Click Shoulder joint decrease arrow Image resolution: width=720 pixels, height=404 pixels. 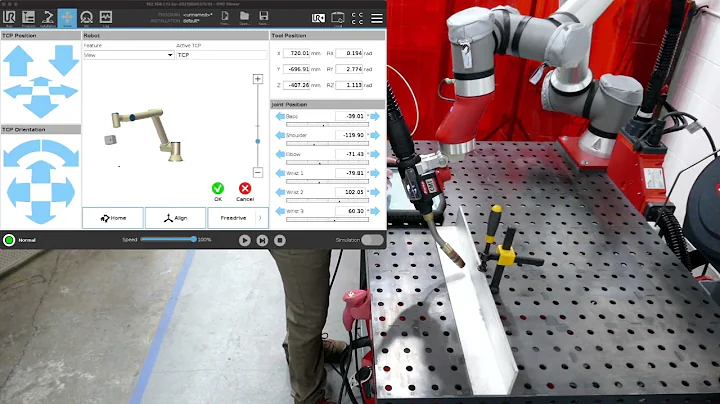[x=280, y=135]
